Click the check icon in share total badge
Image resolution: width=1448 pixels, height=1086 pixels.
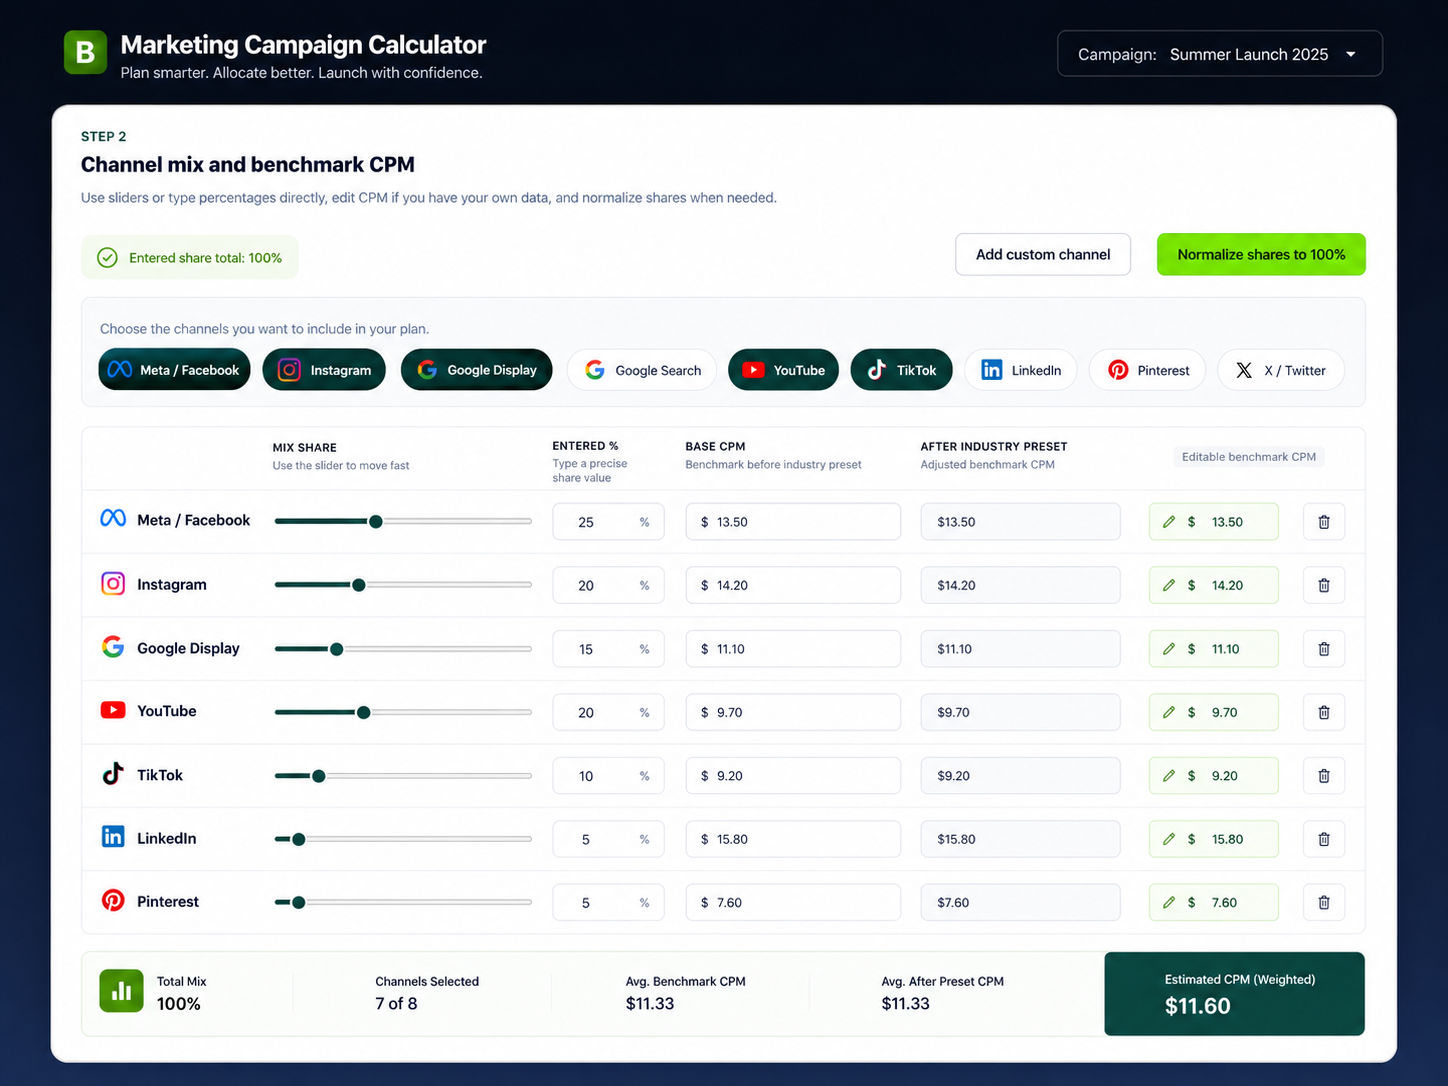click(107, 258)
